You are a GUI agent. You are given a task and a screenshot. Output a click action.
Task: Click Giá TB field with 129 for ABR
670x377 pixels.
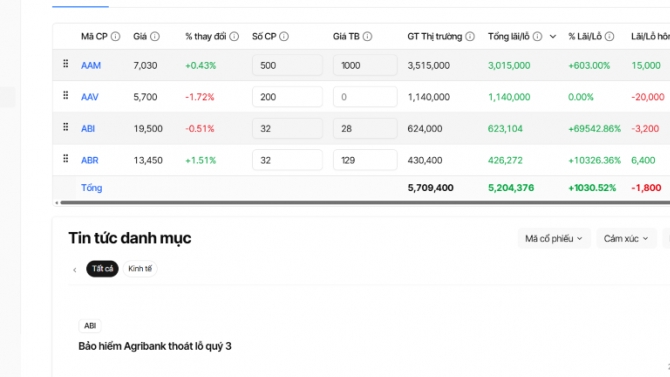tap(365, 160)
